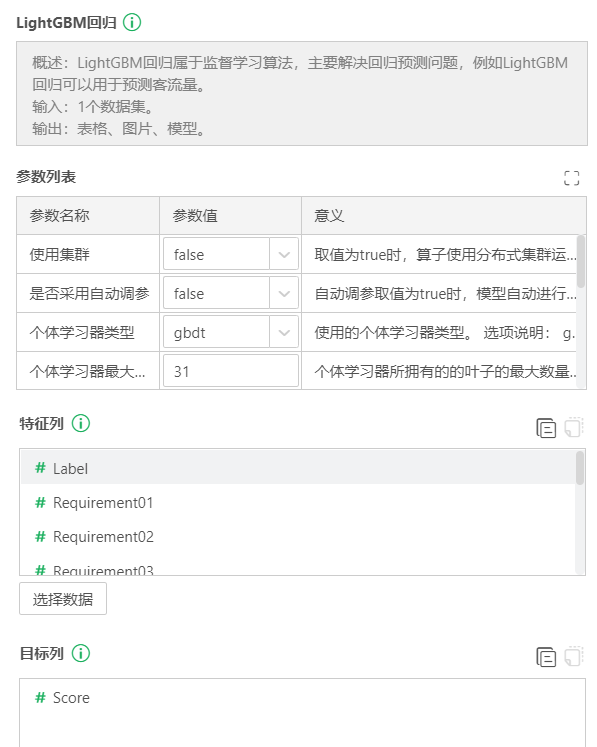The height and width of the screenshot is (747, 597).
Task: Open 个体学习器类型 gbdt dropdown
Action: (231, 333)
